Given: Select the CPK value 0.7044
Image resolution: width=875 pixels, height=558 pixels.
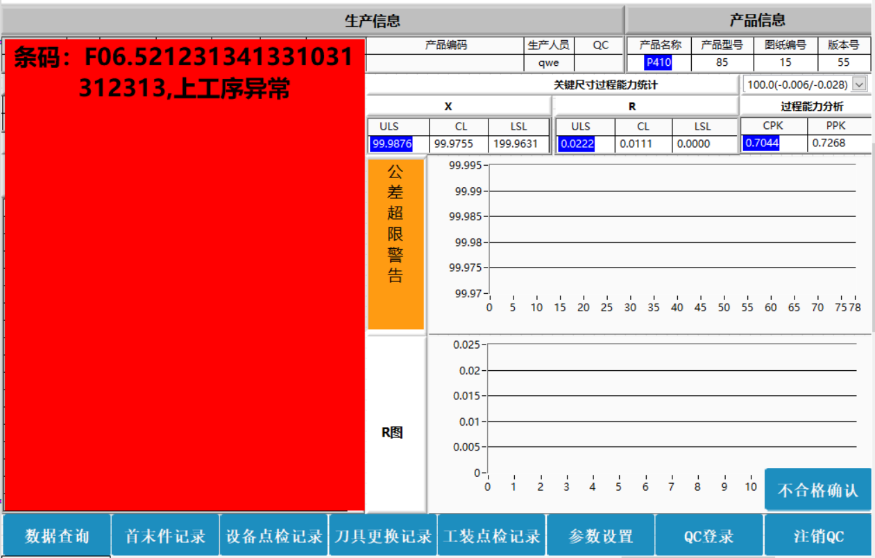Looking at the screenshot, I should pyautogui.click(x=773, y=143).
